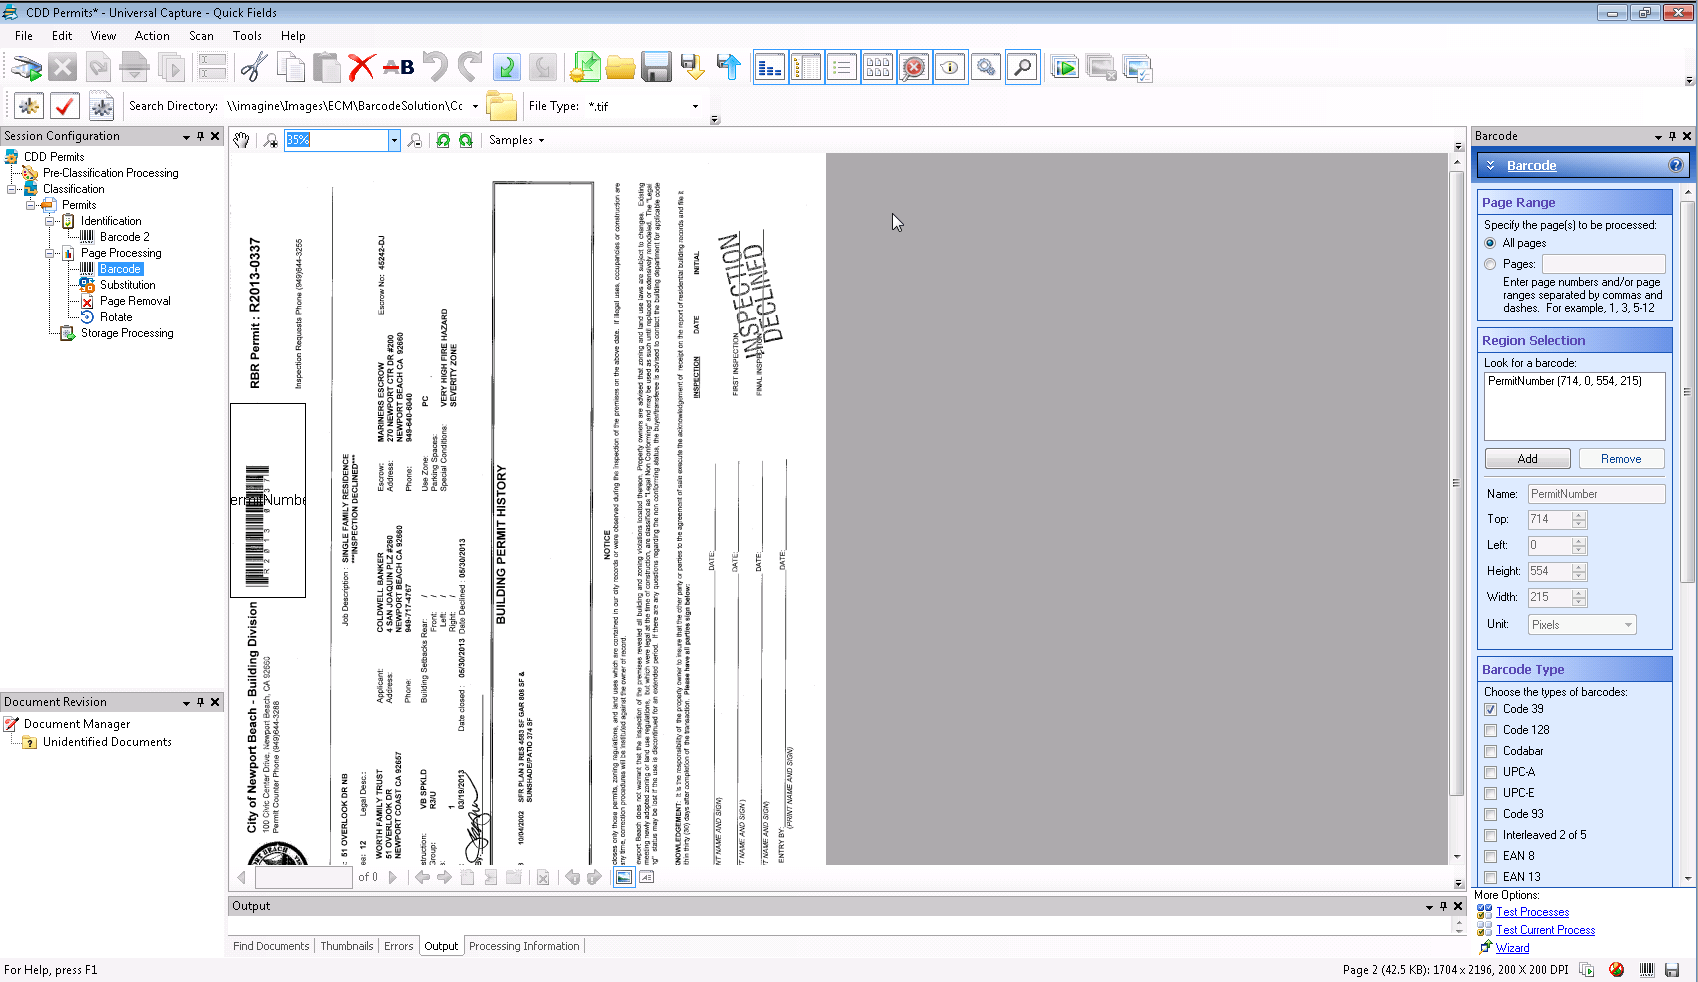Click the Cut scissors icon
Viewport: 1698px width, 982px height.
click(254, 68)
